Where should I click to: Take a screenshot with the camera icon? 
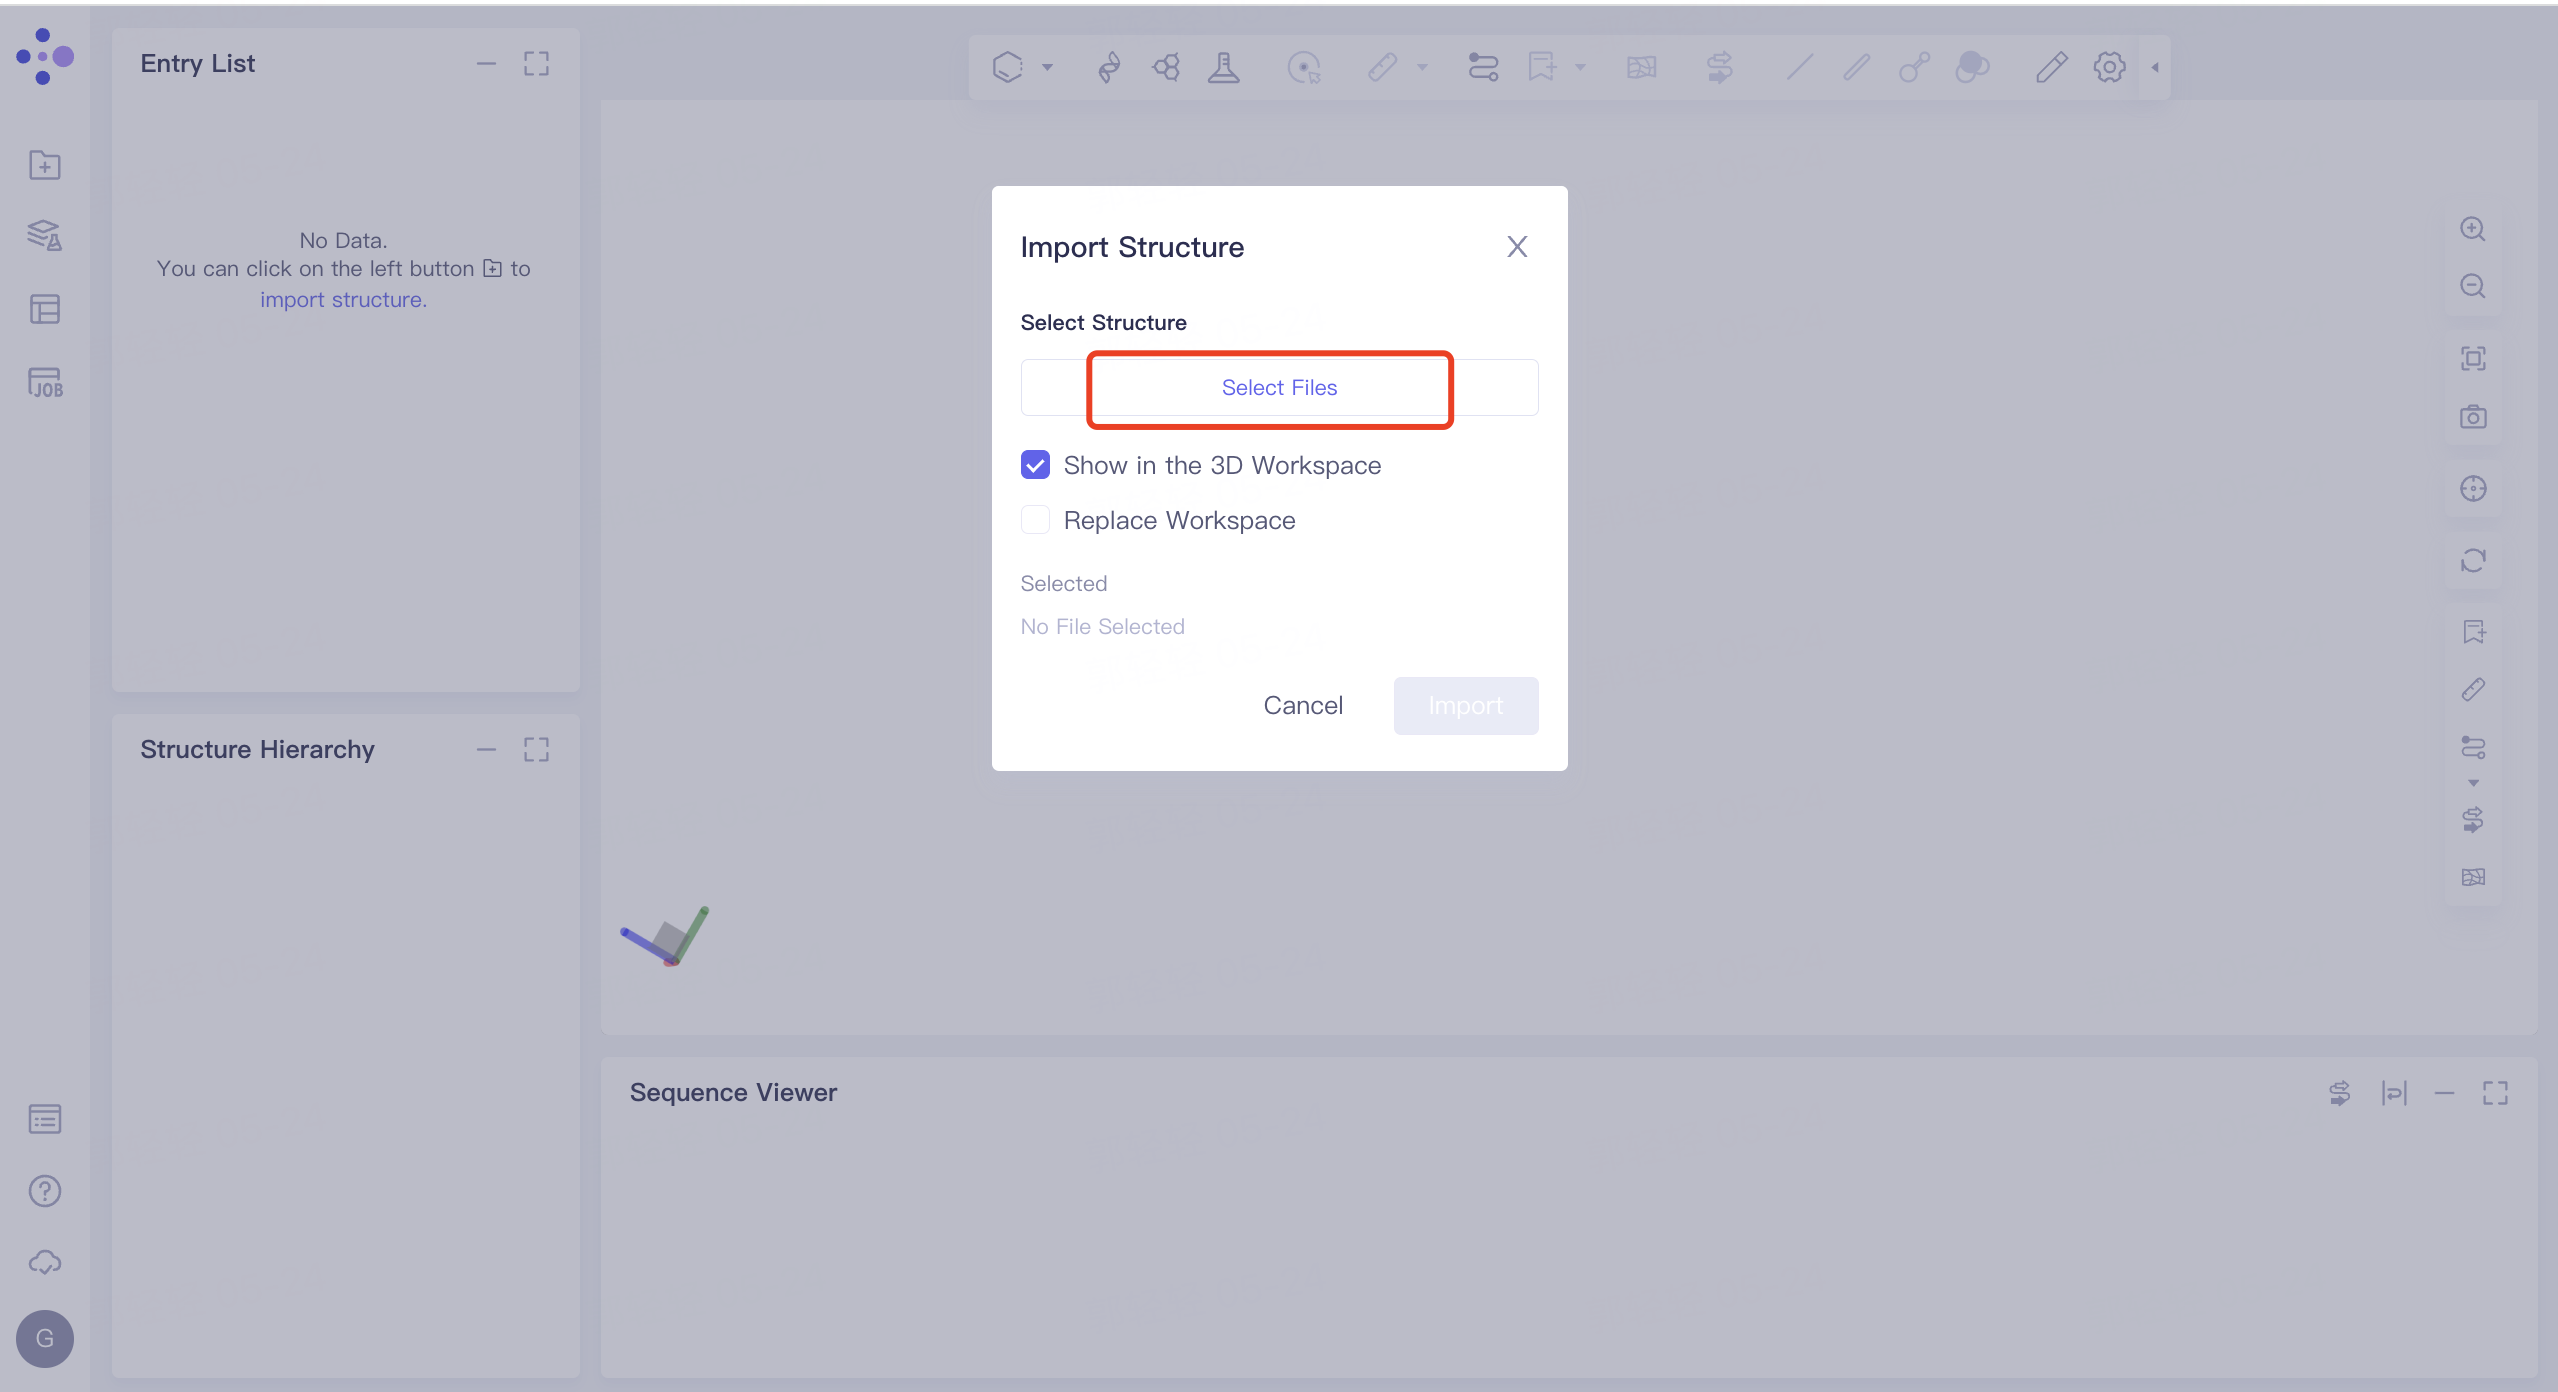(2474, 417)
